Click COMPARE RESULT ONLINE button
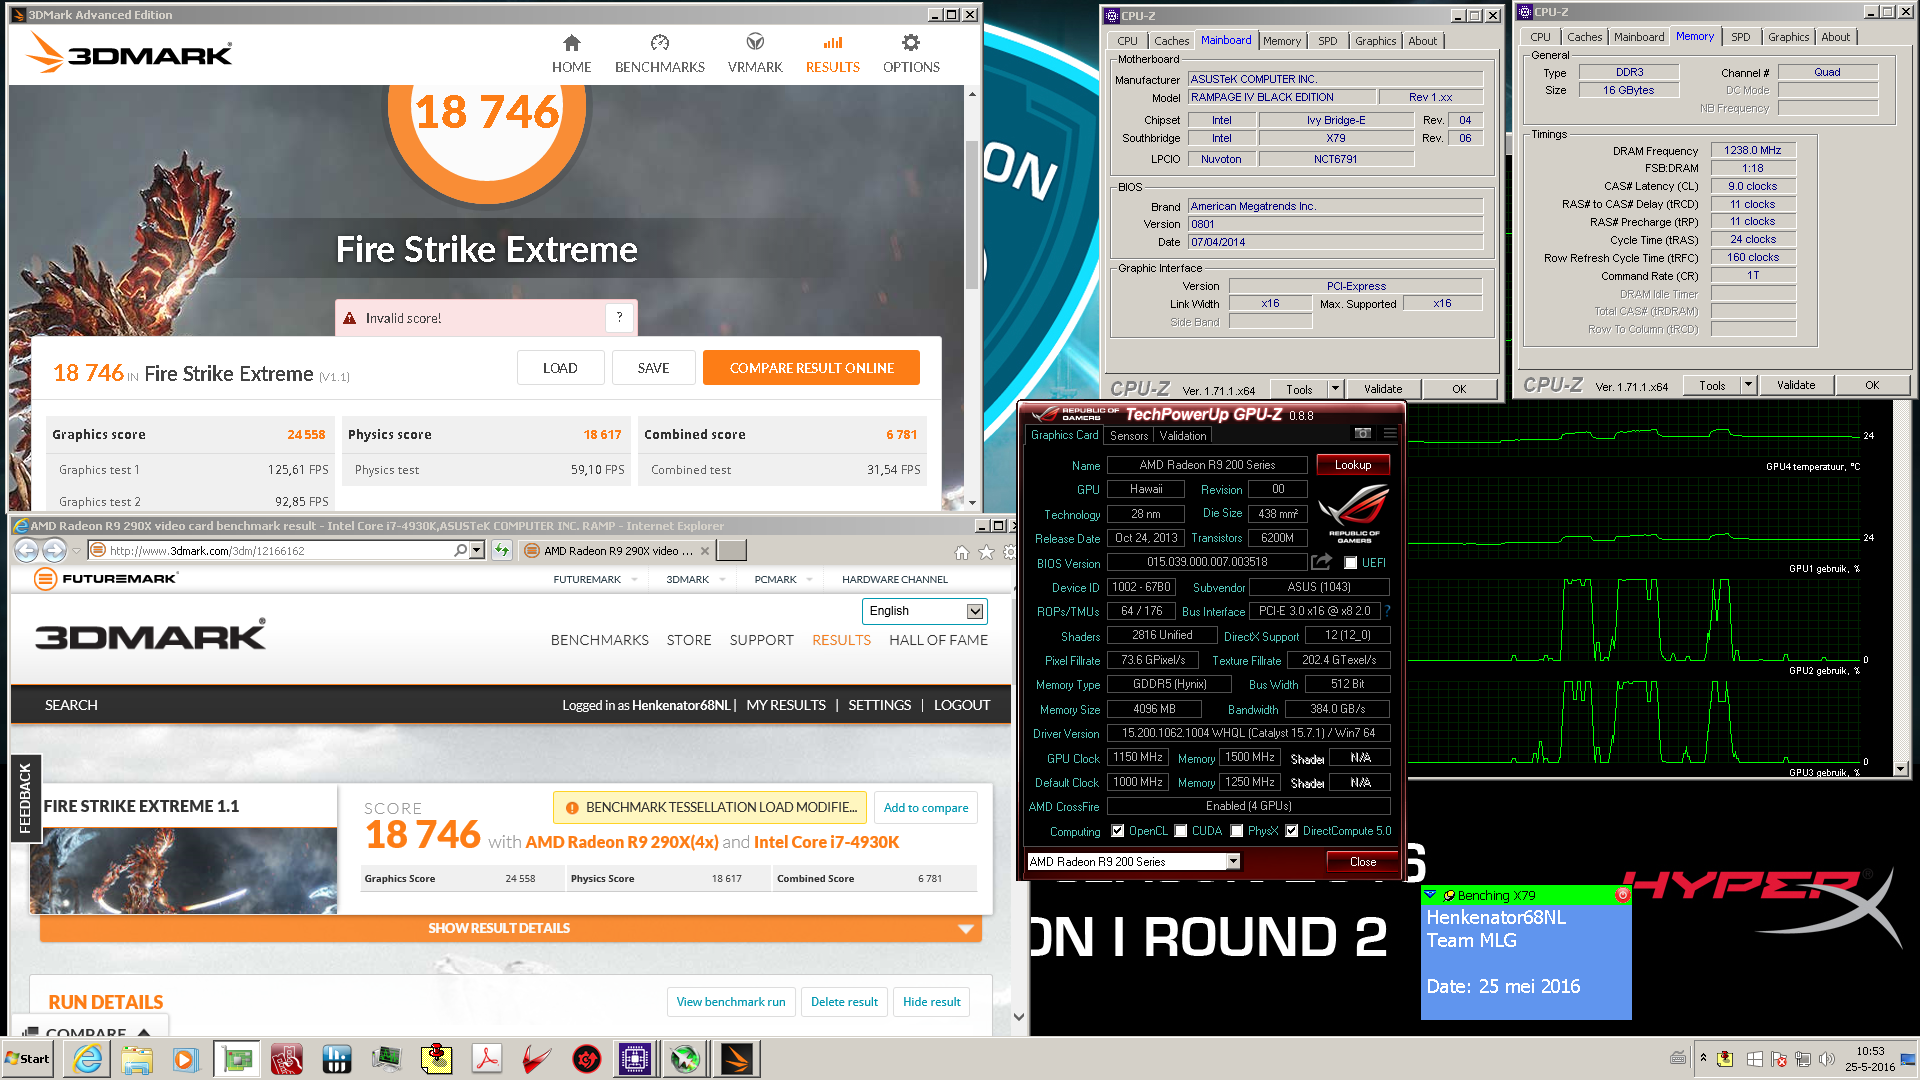Screen dimensions: 1920x1080 [x=811, y=368]
